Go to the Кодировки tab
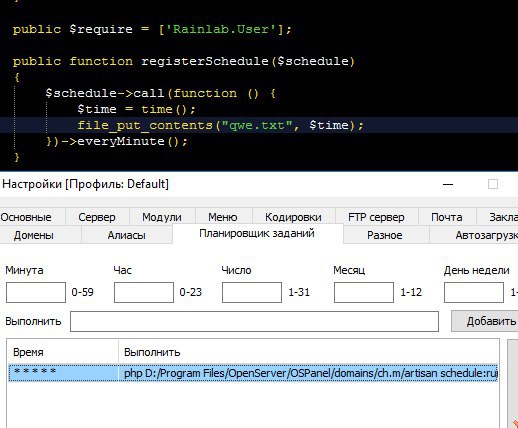The width and height of the screenshot is (518, 428). click(293, 217)
